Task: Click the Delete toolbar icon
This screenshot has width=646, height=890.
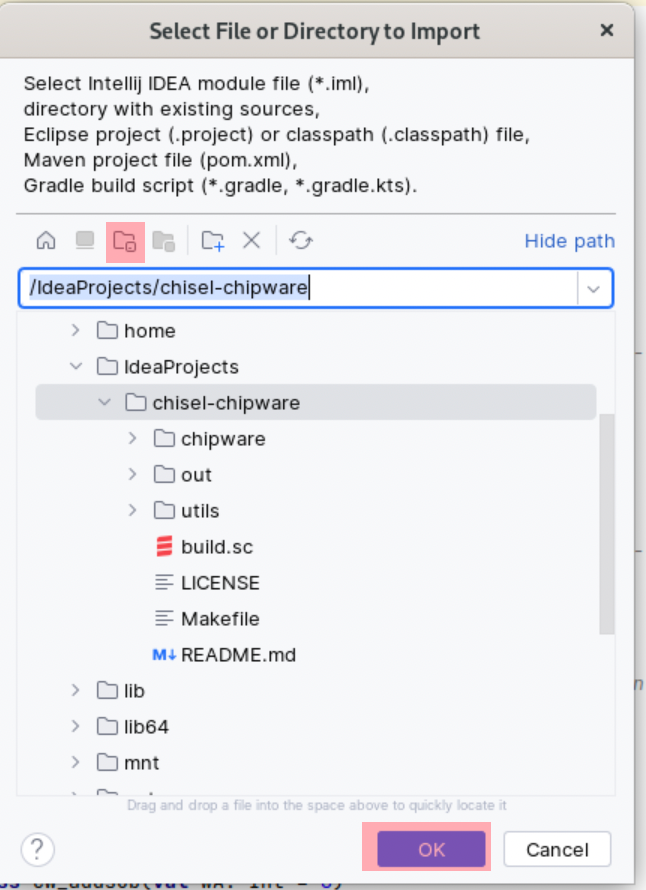Action: point(251,241)
